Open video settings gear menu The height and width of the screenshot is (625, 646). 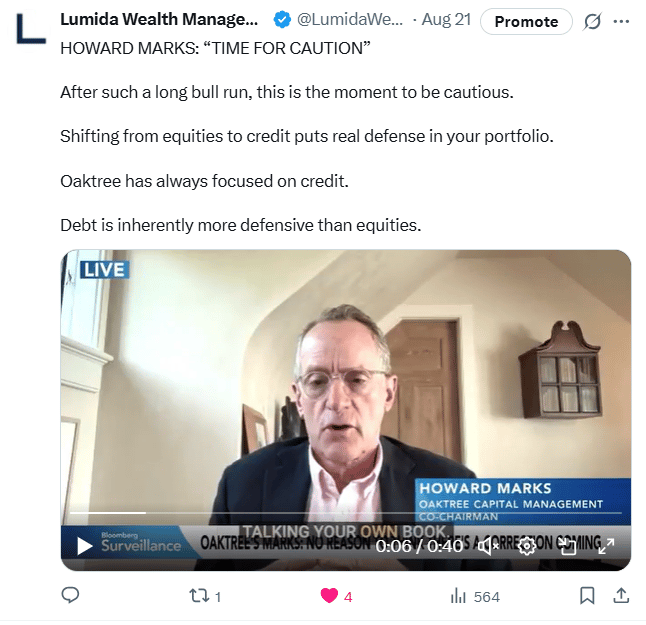[527, 546]
